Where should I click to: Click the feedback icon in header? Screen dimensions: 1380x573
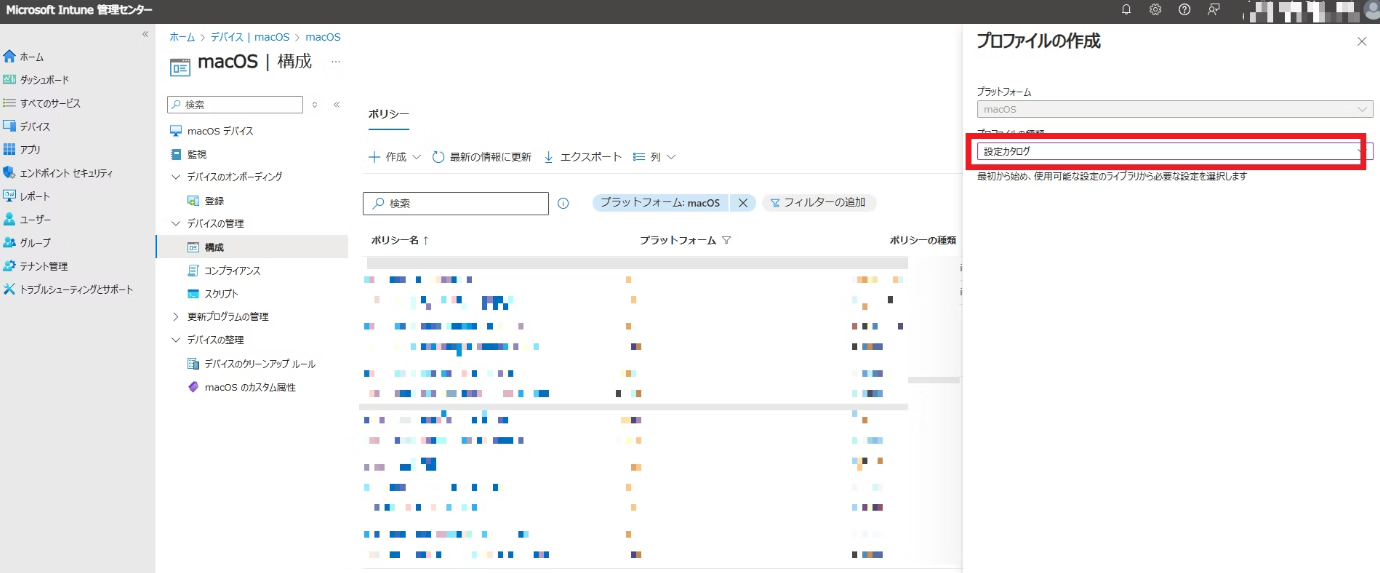click(1213, 9)
